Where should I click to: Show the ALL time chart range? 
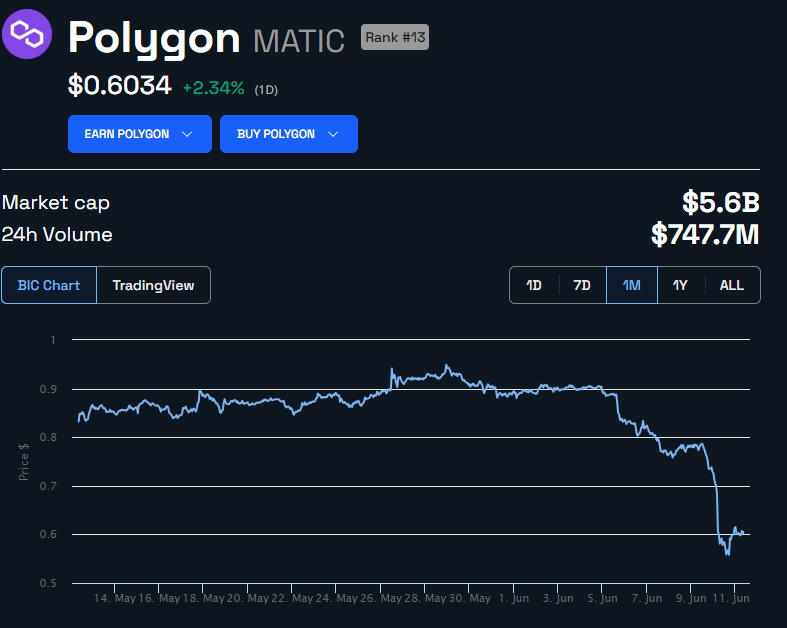point(732,285)
